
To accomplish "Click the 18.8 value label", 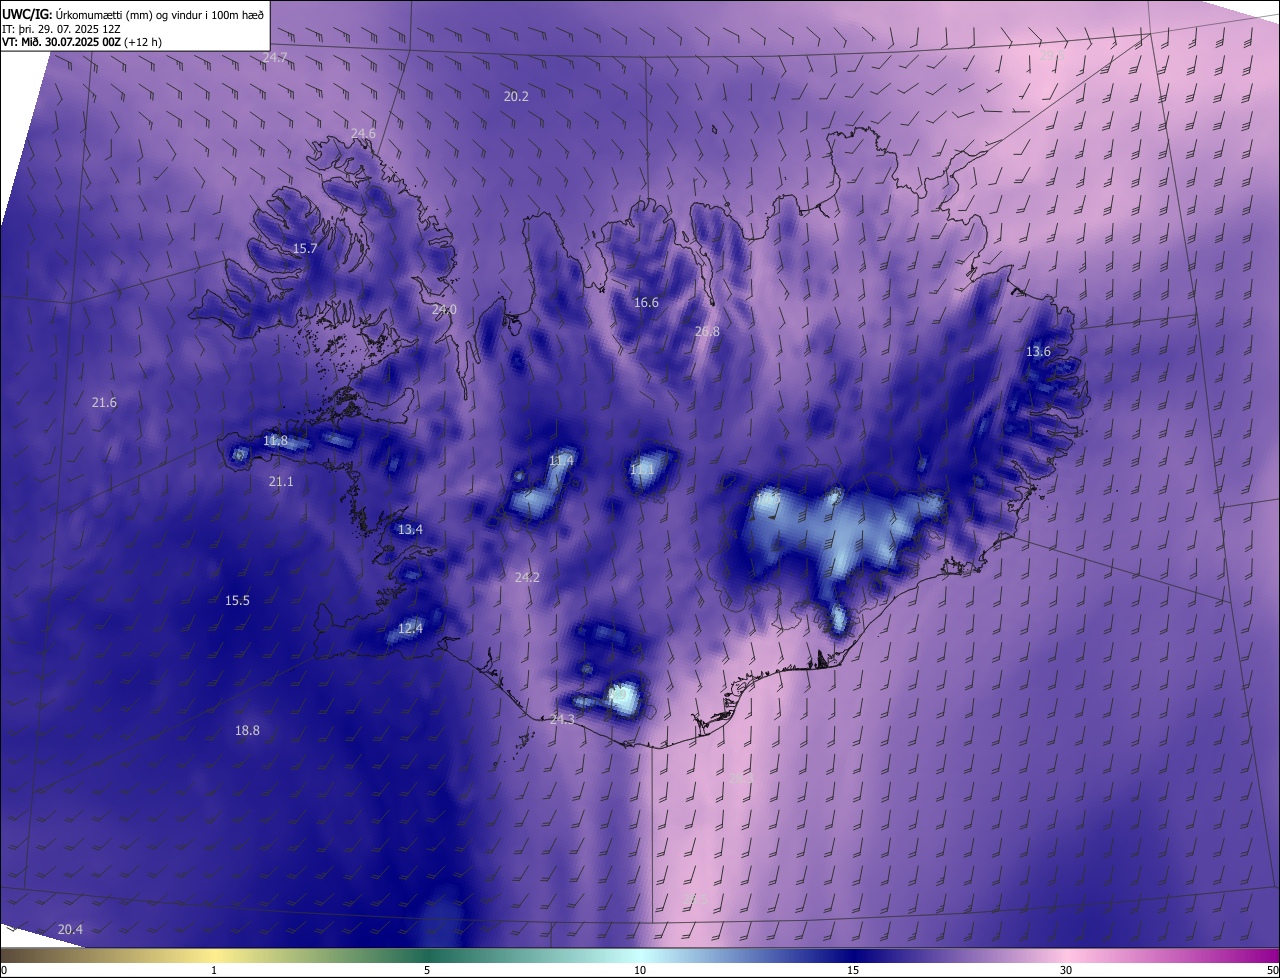I will click(247, 731).
